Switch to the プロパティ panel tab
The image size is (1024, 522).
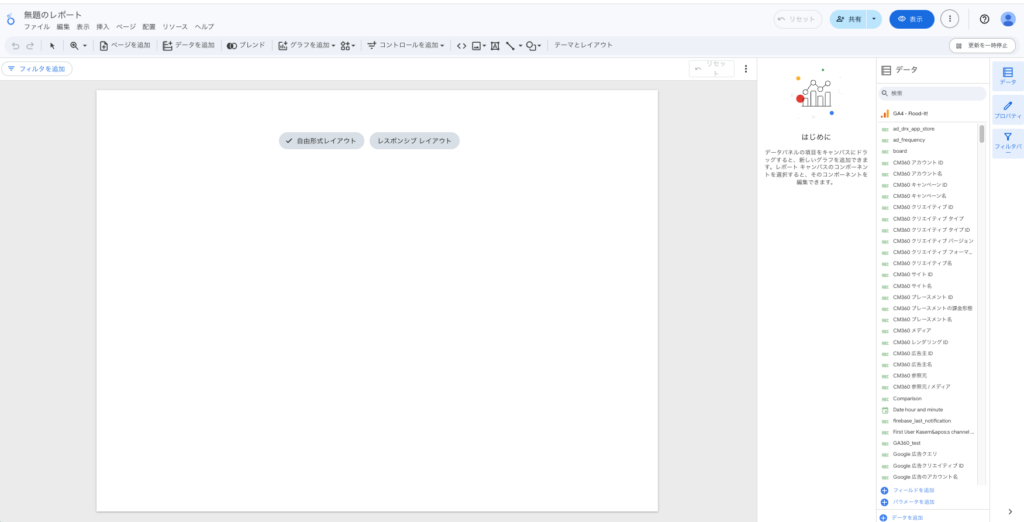click(x=1007, y=110)
